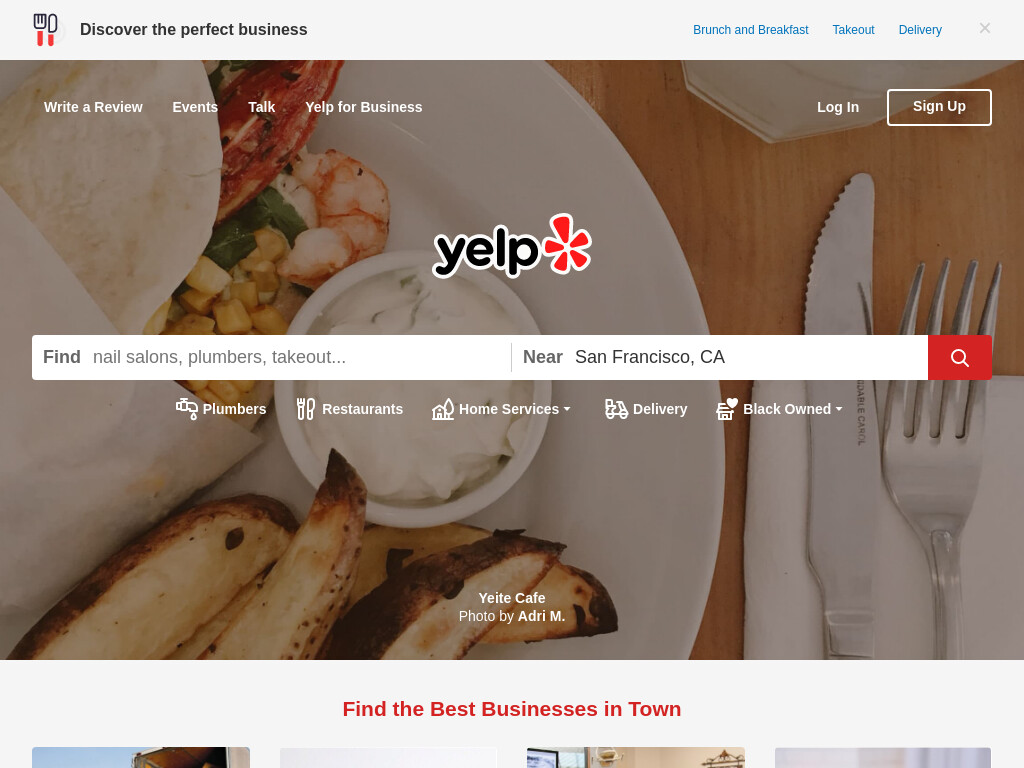Click the Home Services house icon
The height and width of the screenshot is (768, 1024).
tap(443, 409)
